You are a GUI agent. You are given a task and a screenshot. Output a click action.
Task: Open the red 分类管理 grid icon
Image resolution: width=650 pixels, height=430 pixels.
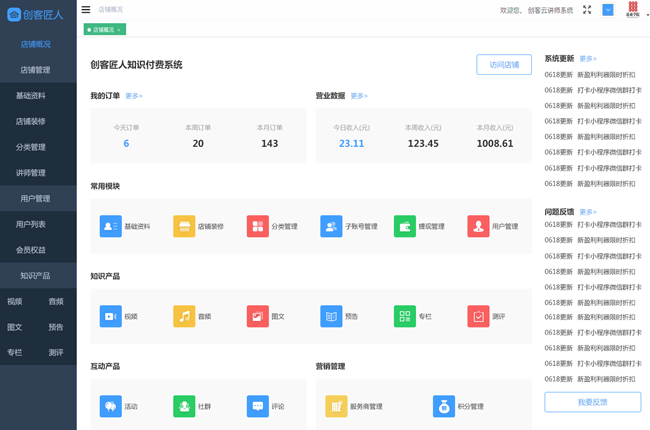point(258,227)
